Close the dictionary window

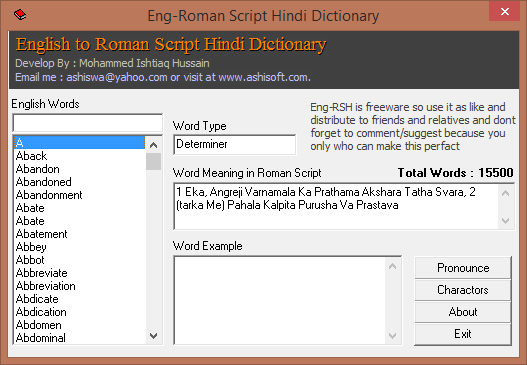504,11
